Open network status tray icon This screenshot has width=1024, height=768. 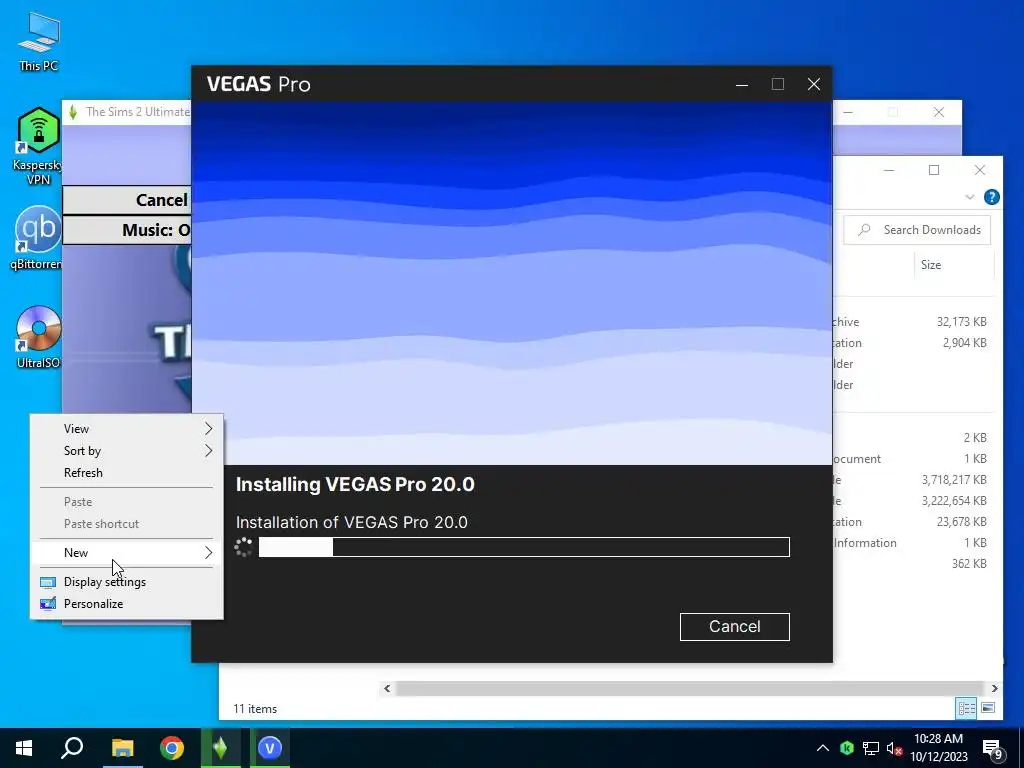click(871, 748)
